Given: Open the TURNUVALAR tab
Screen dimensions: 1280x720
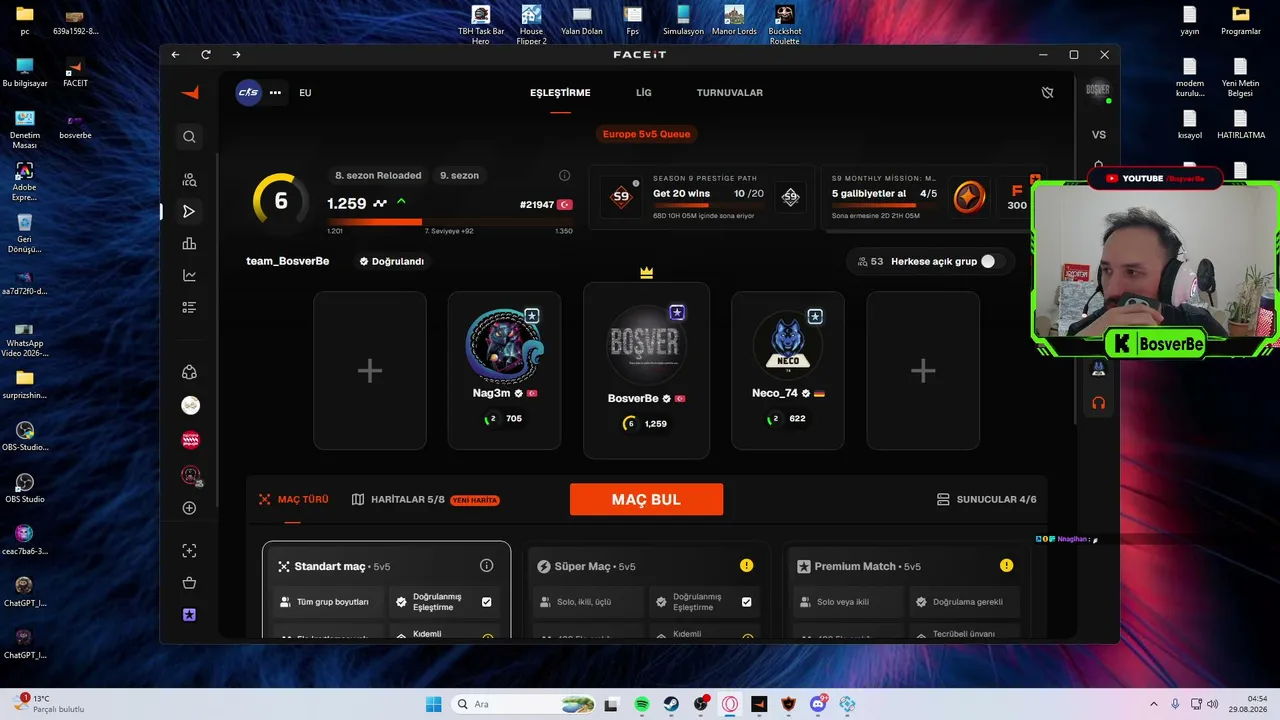Looking at the screenshot, I should pos(730,93).
